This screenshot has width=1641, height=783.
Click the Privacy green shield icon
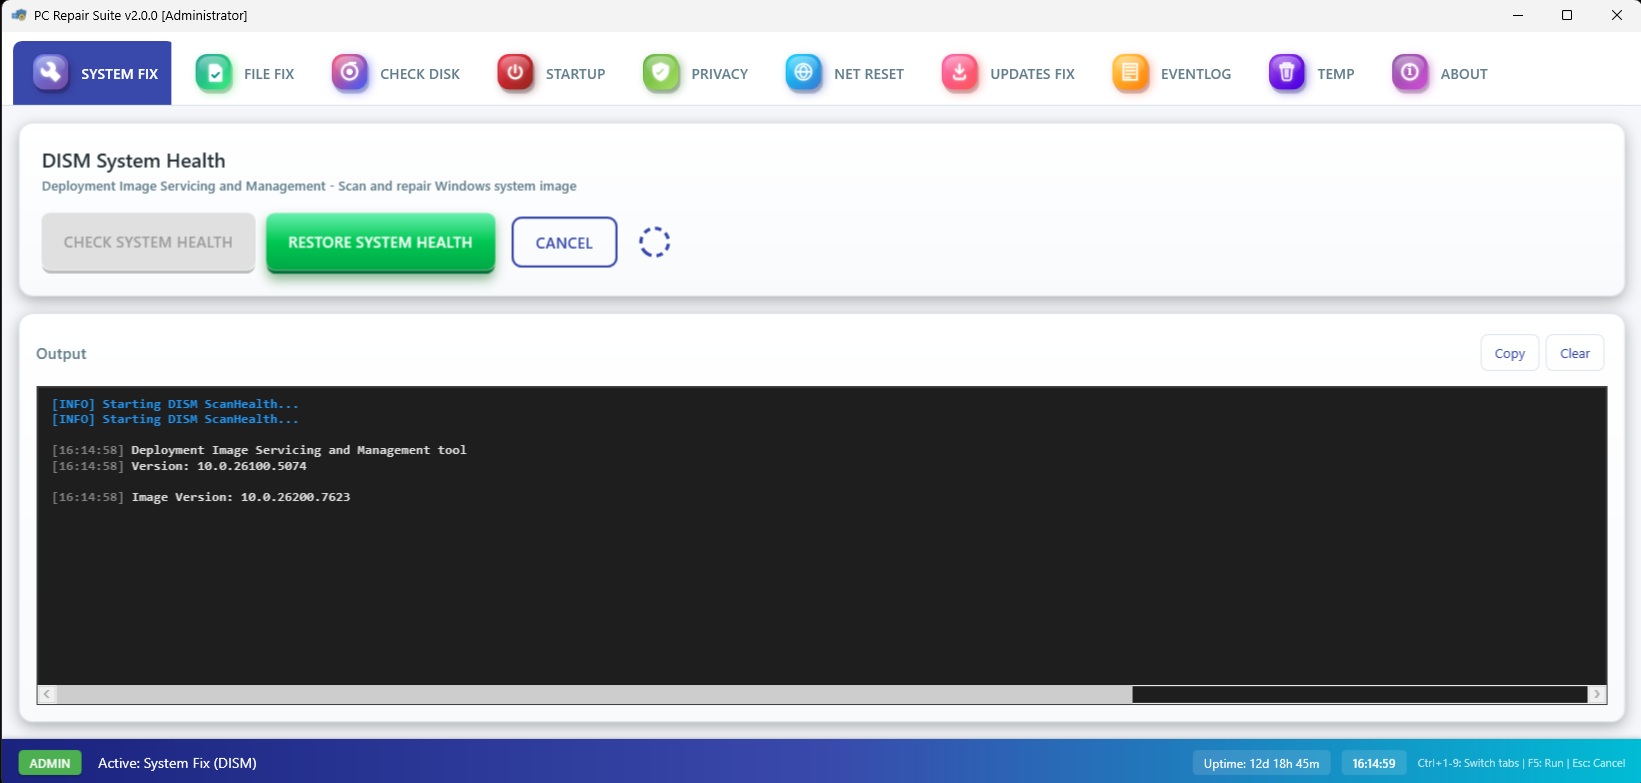(661, 73)
